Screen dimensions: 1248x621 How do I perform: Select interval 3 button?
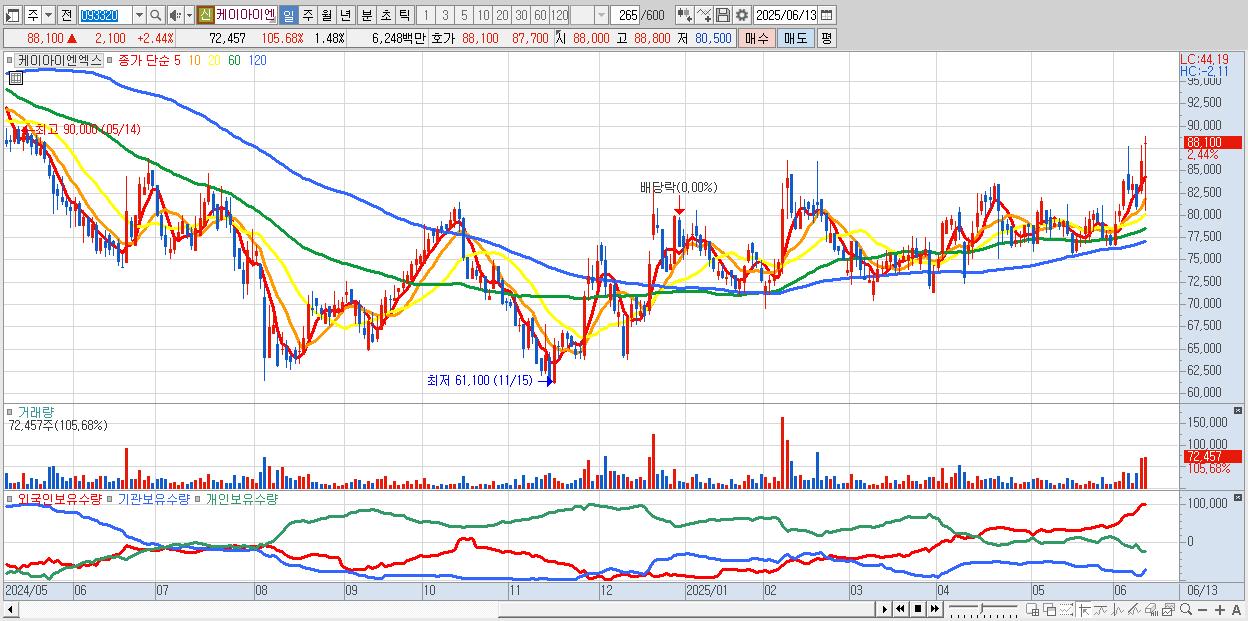(445, 15)
